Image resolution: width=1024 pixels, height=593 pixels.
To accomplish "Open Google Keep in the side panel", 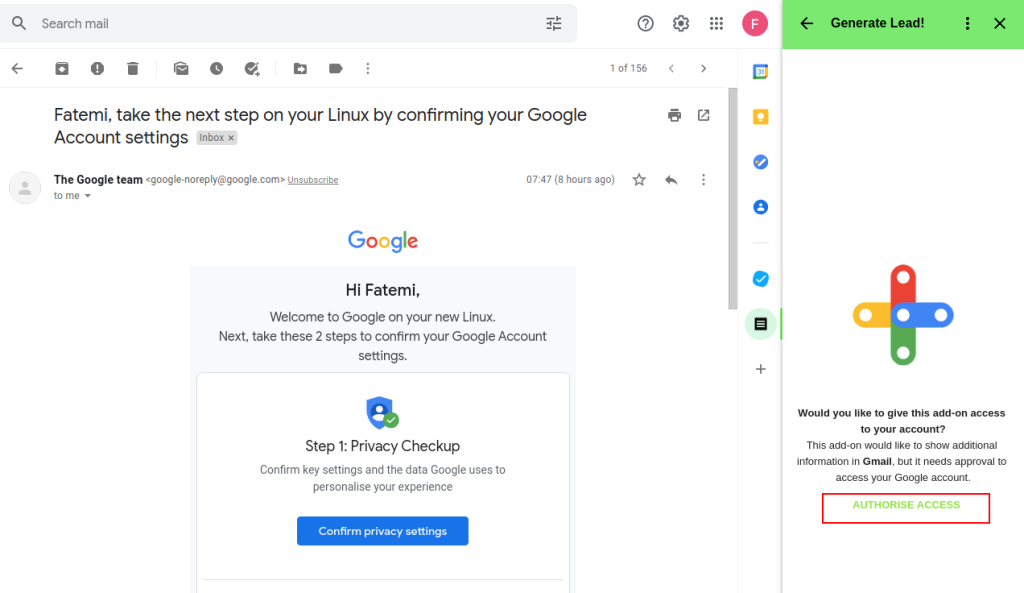I will pos(760,116).
